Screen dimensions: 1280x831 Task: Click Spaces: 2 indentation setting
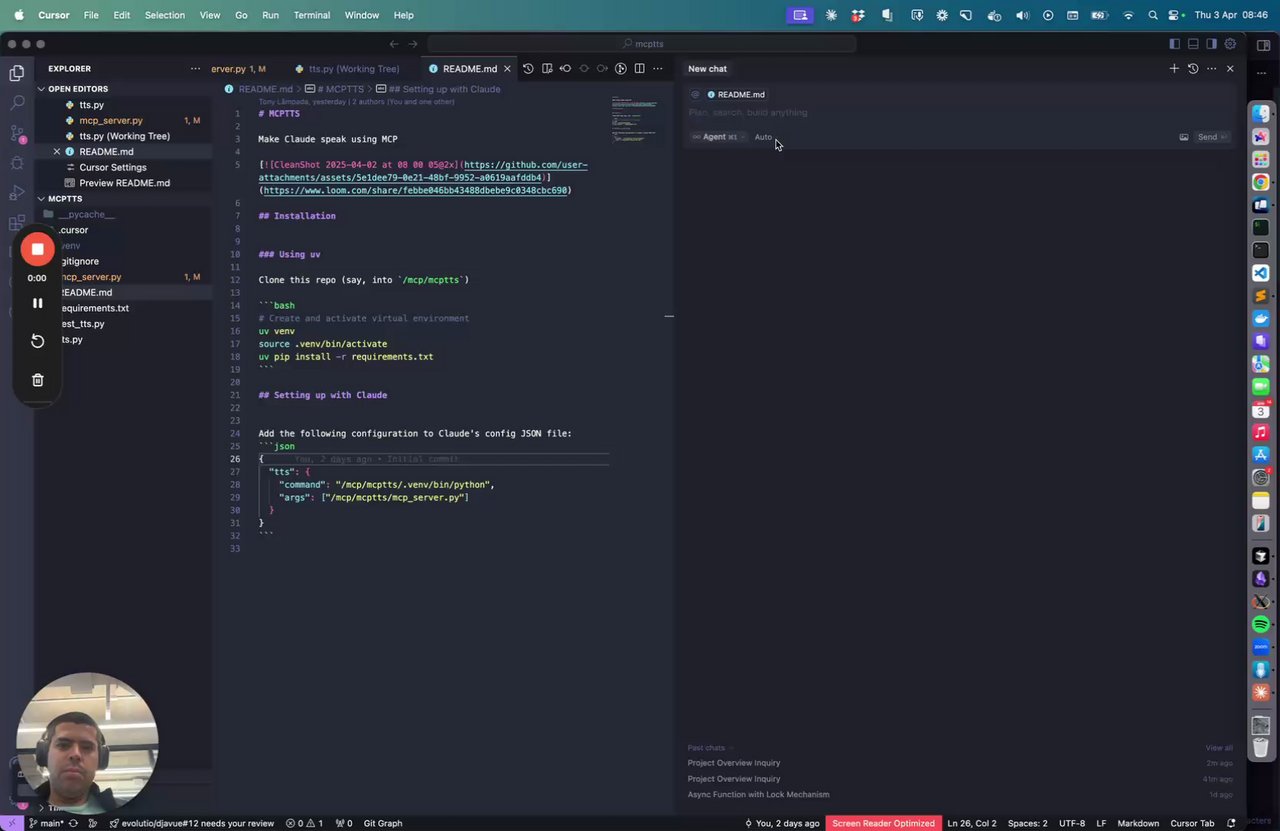click(1028, 823)
